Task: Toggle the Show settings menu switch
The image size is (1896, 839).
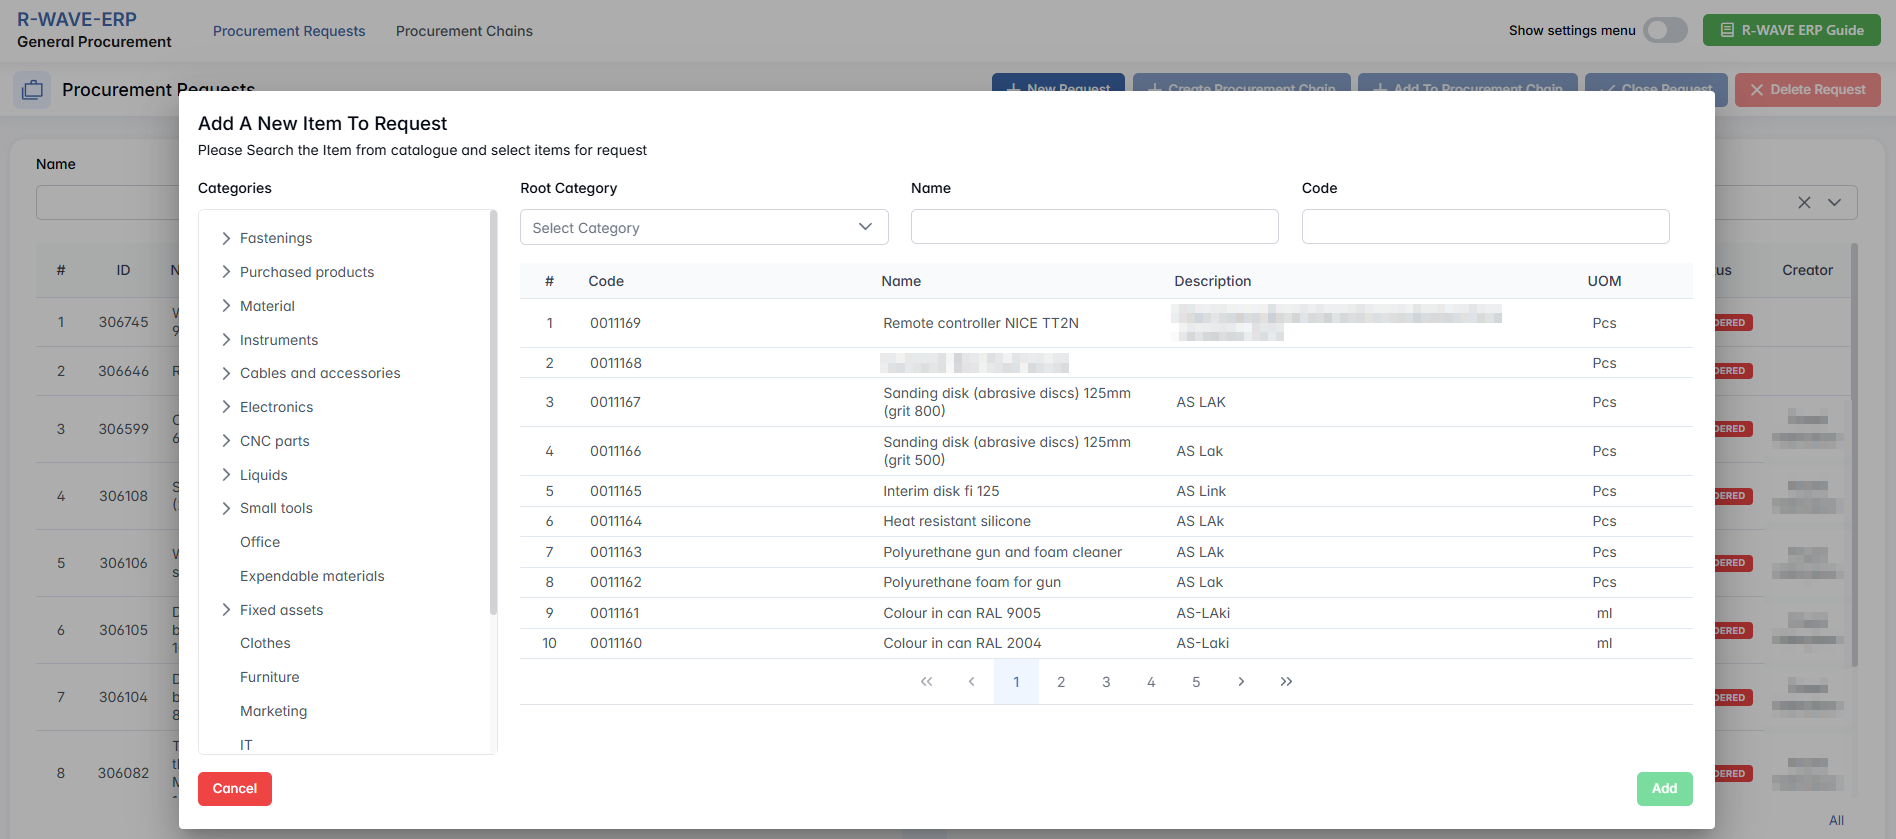Action: (1665, 30)
